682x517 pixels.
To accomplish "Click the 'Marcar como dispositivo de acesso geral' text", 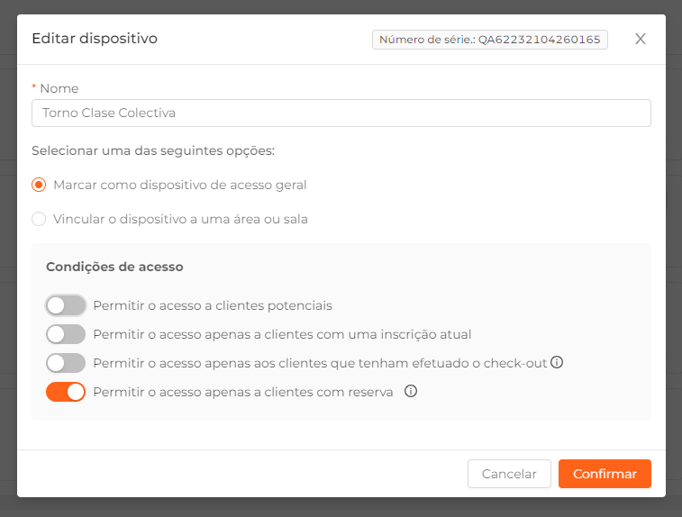I will click(x=180, y=185).
